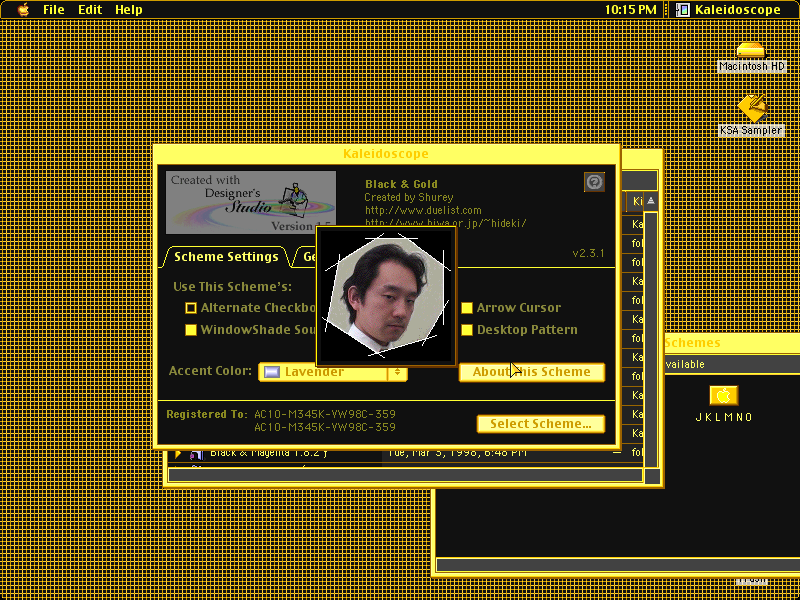Click the Ki… column header in list window
This screenshot has width=800, height=600.
tap(636, 201)
